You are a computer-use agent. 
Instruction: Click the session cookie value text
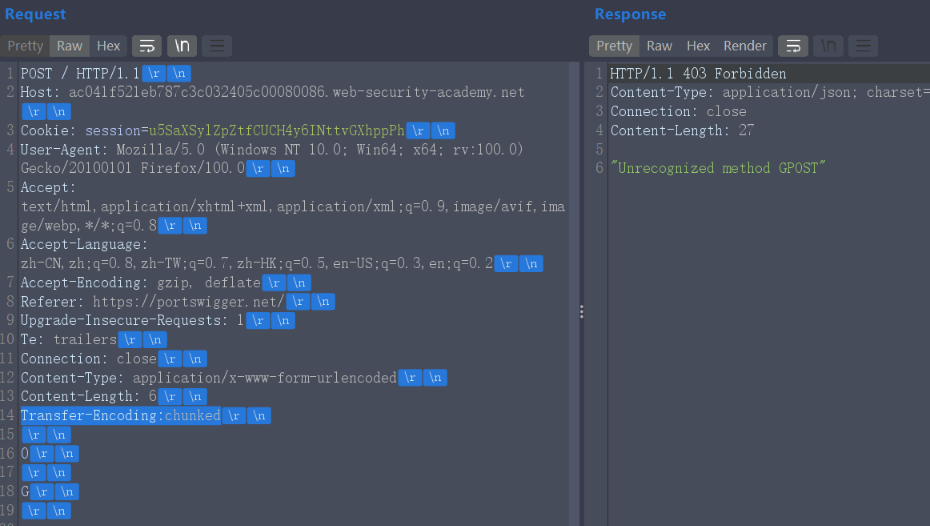pyautogui.click(x=276, y=130)
